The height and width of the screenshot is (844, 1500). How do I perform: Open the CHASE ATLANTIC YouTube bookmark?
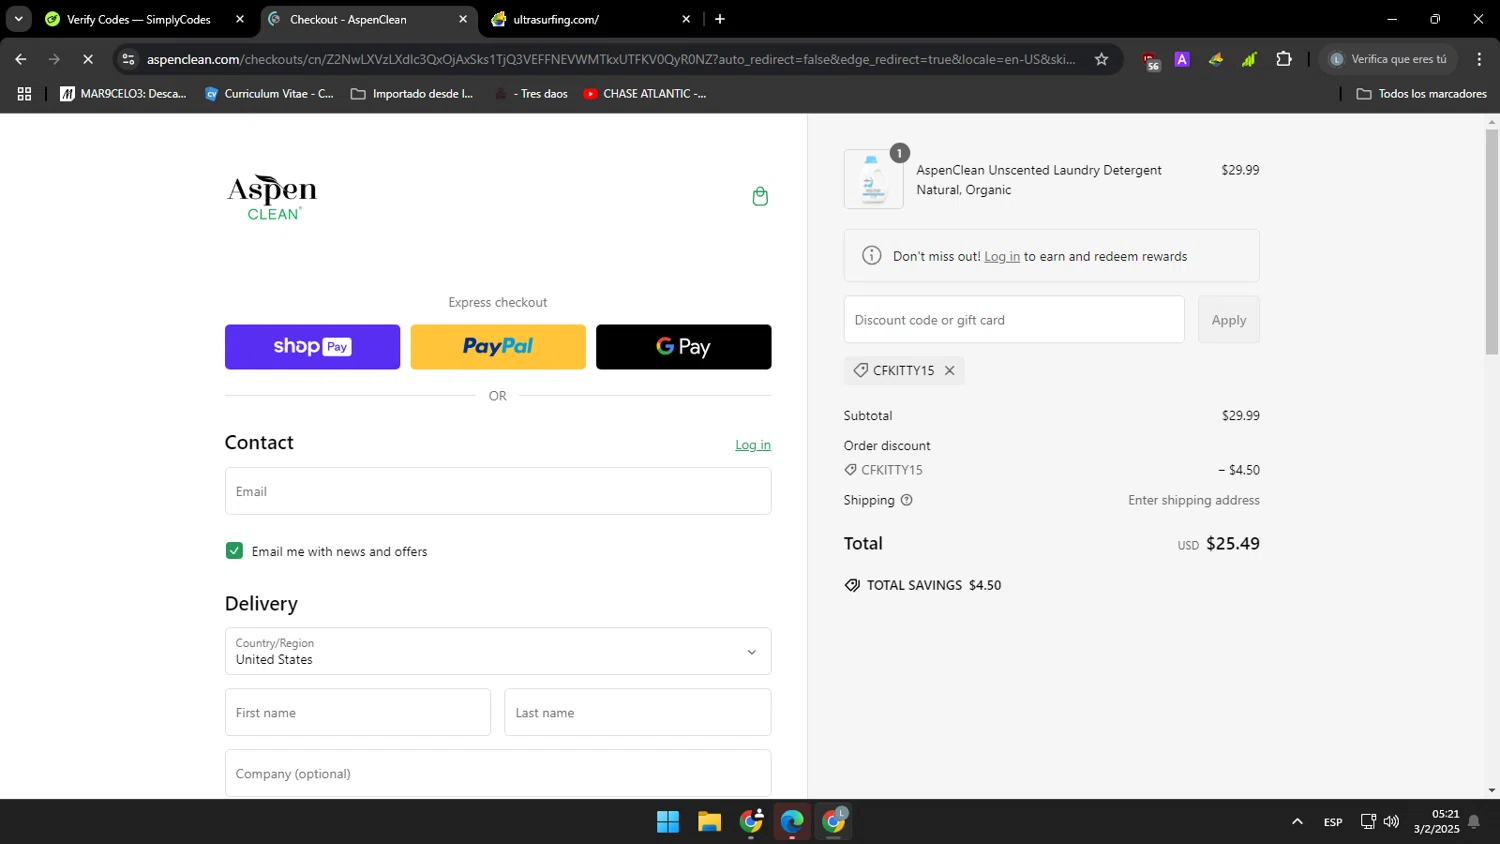point(645,94)
